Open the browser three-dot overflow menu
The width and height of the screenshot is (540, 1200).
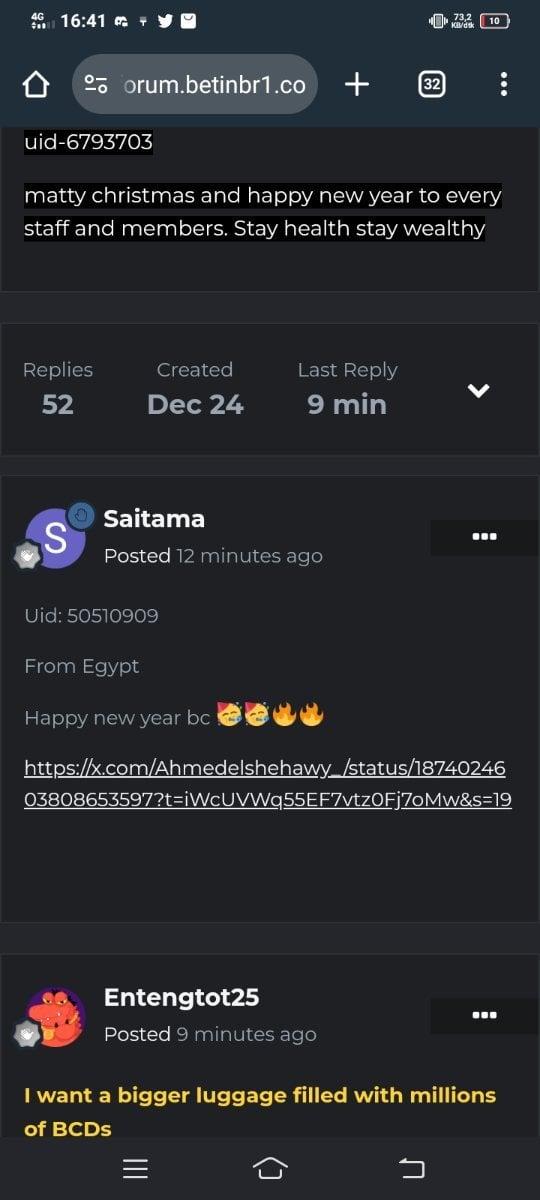[x=504, y=85]
